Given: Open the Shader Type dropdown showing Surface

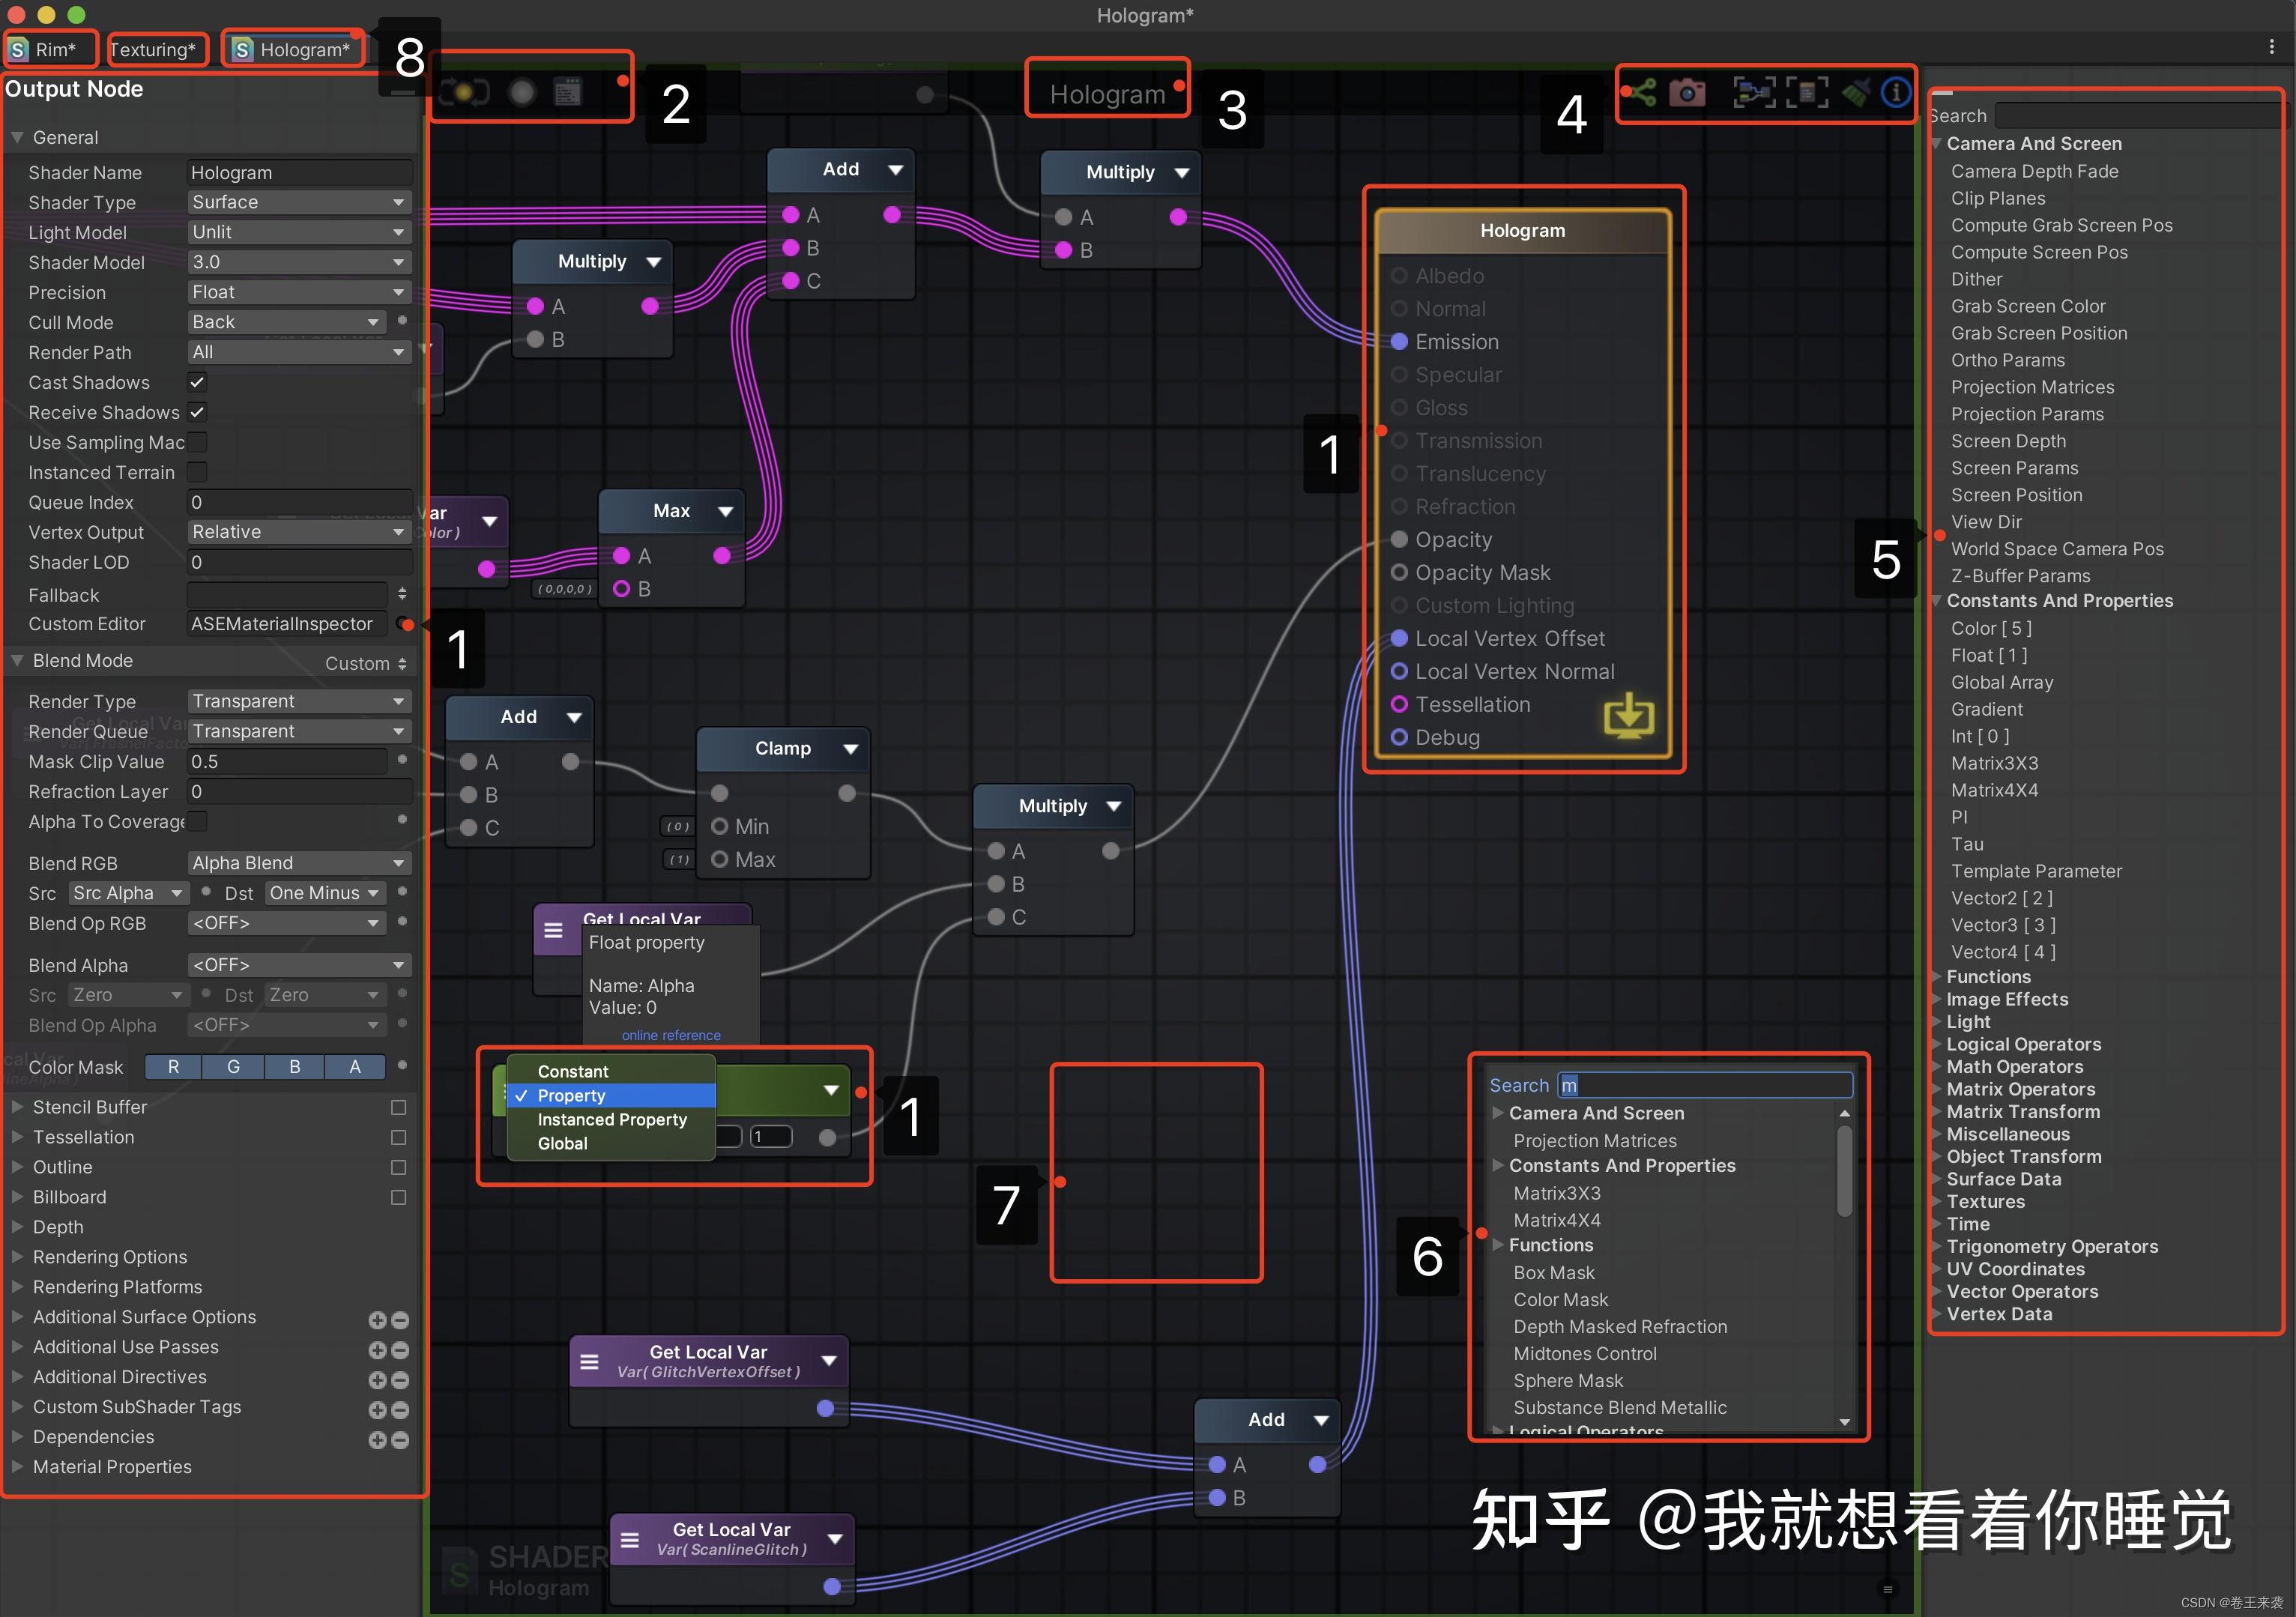Looking at the screenshot, I should [297, 202].
